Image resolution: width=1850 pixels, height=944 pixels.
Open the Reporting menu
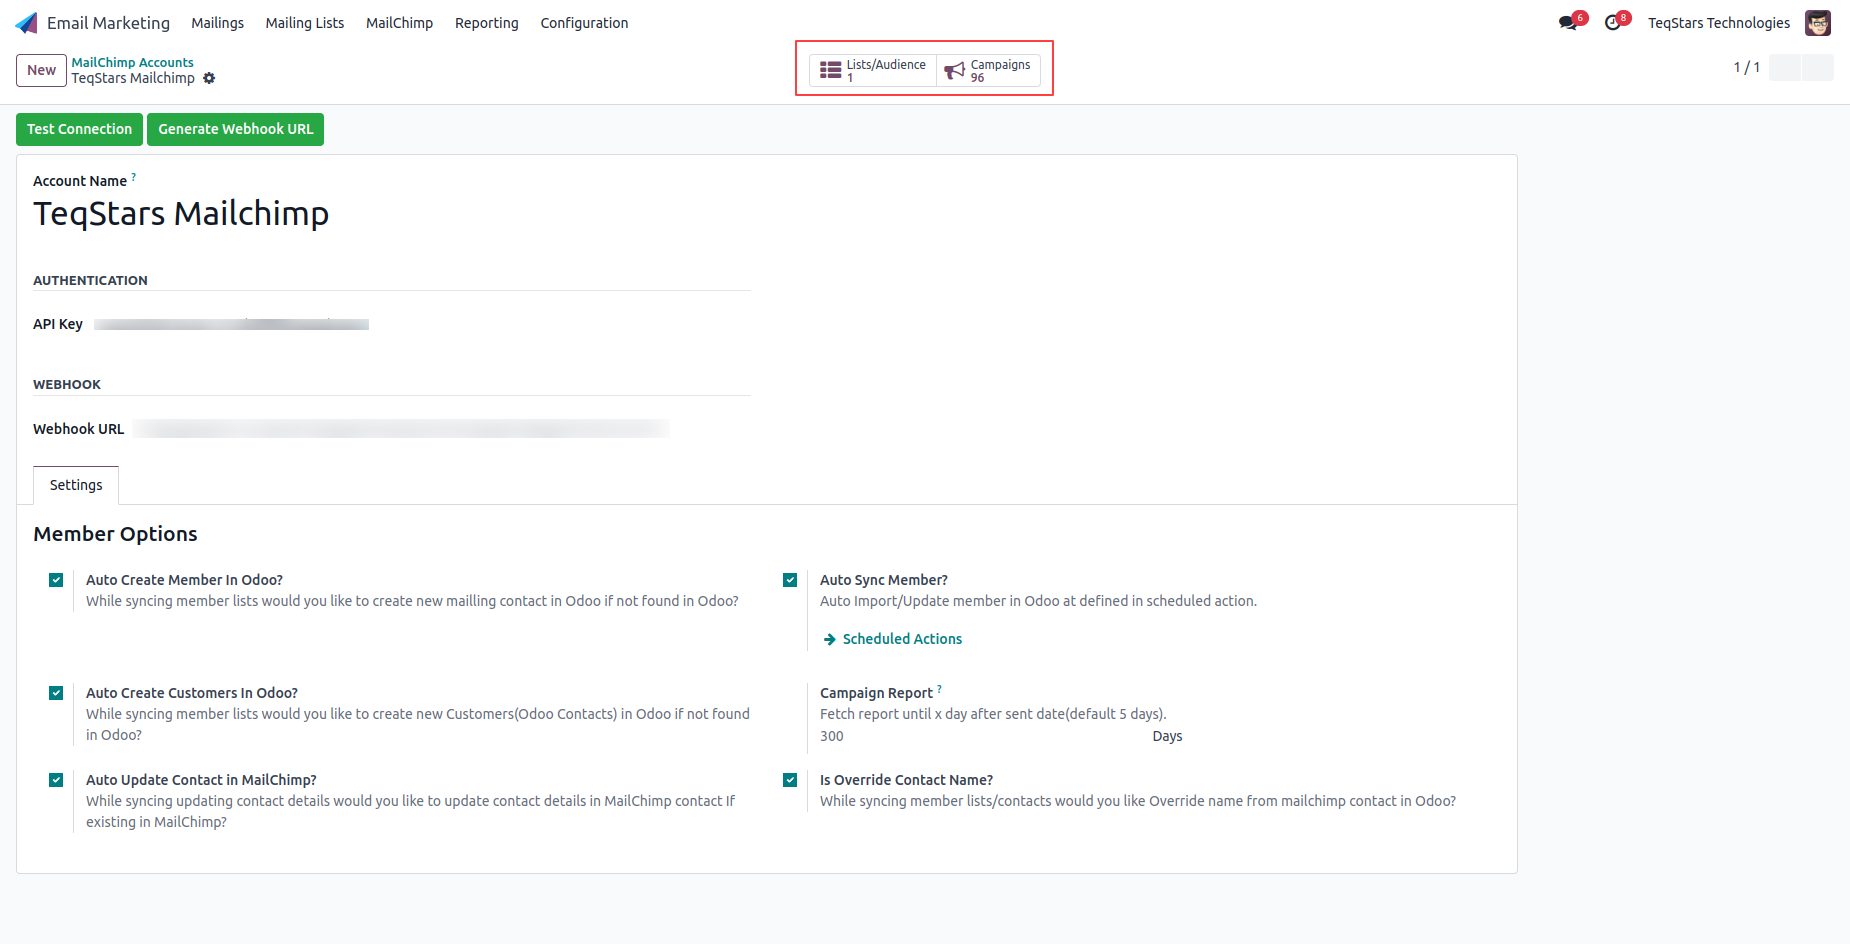pyautogui.click(x=486, y=23)
